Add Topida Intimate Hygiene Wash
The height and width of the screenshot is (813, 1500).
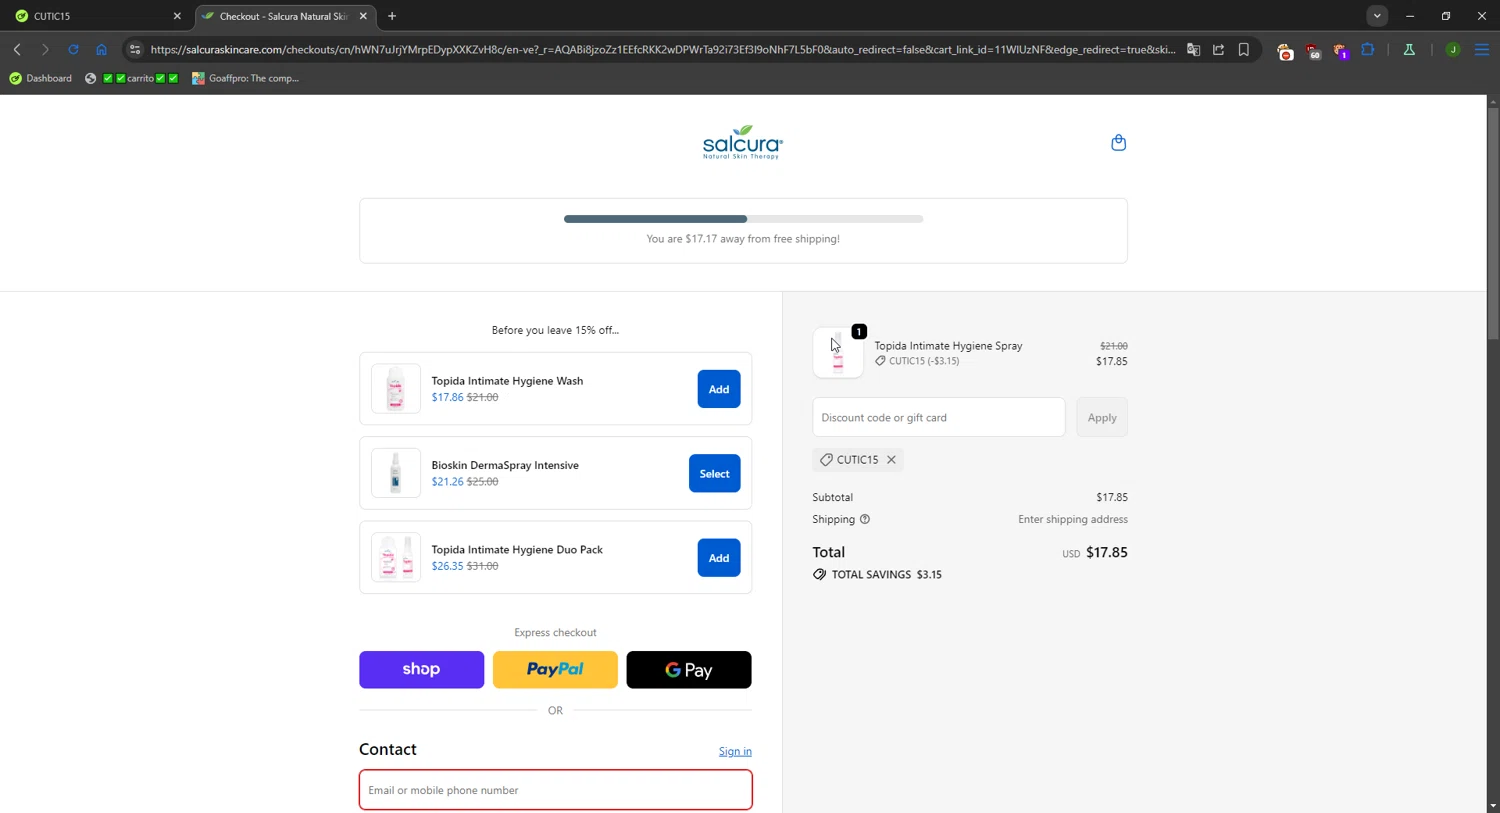coord(719,389)
